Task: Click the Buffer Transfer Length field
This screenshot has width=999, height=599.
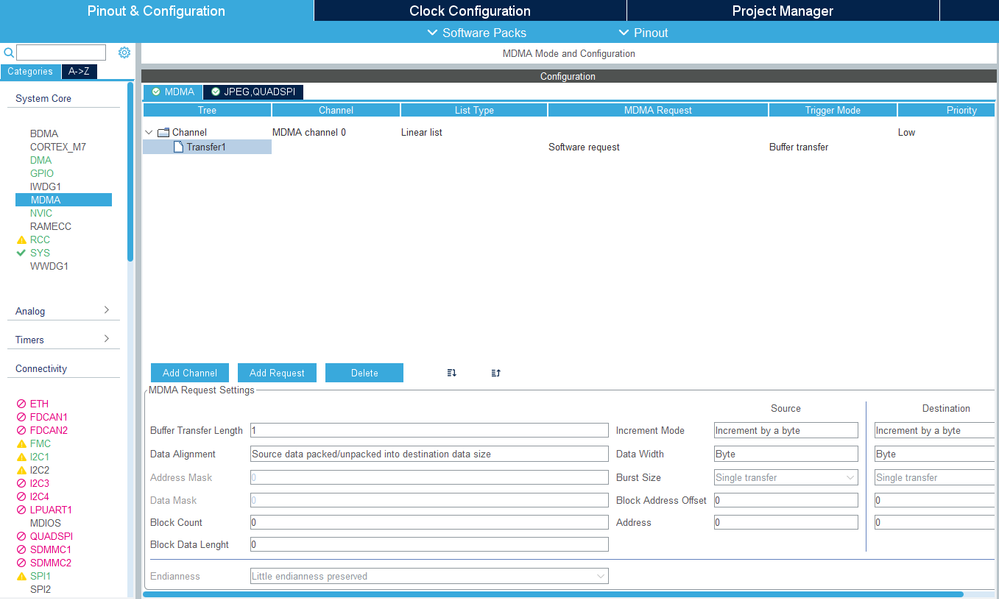Action: [429, 431]
